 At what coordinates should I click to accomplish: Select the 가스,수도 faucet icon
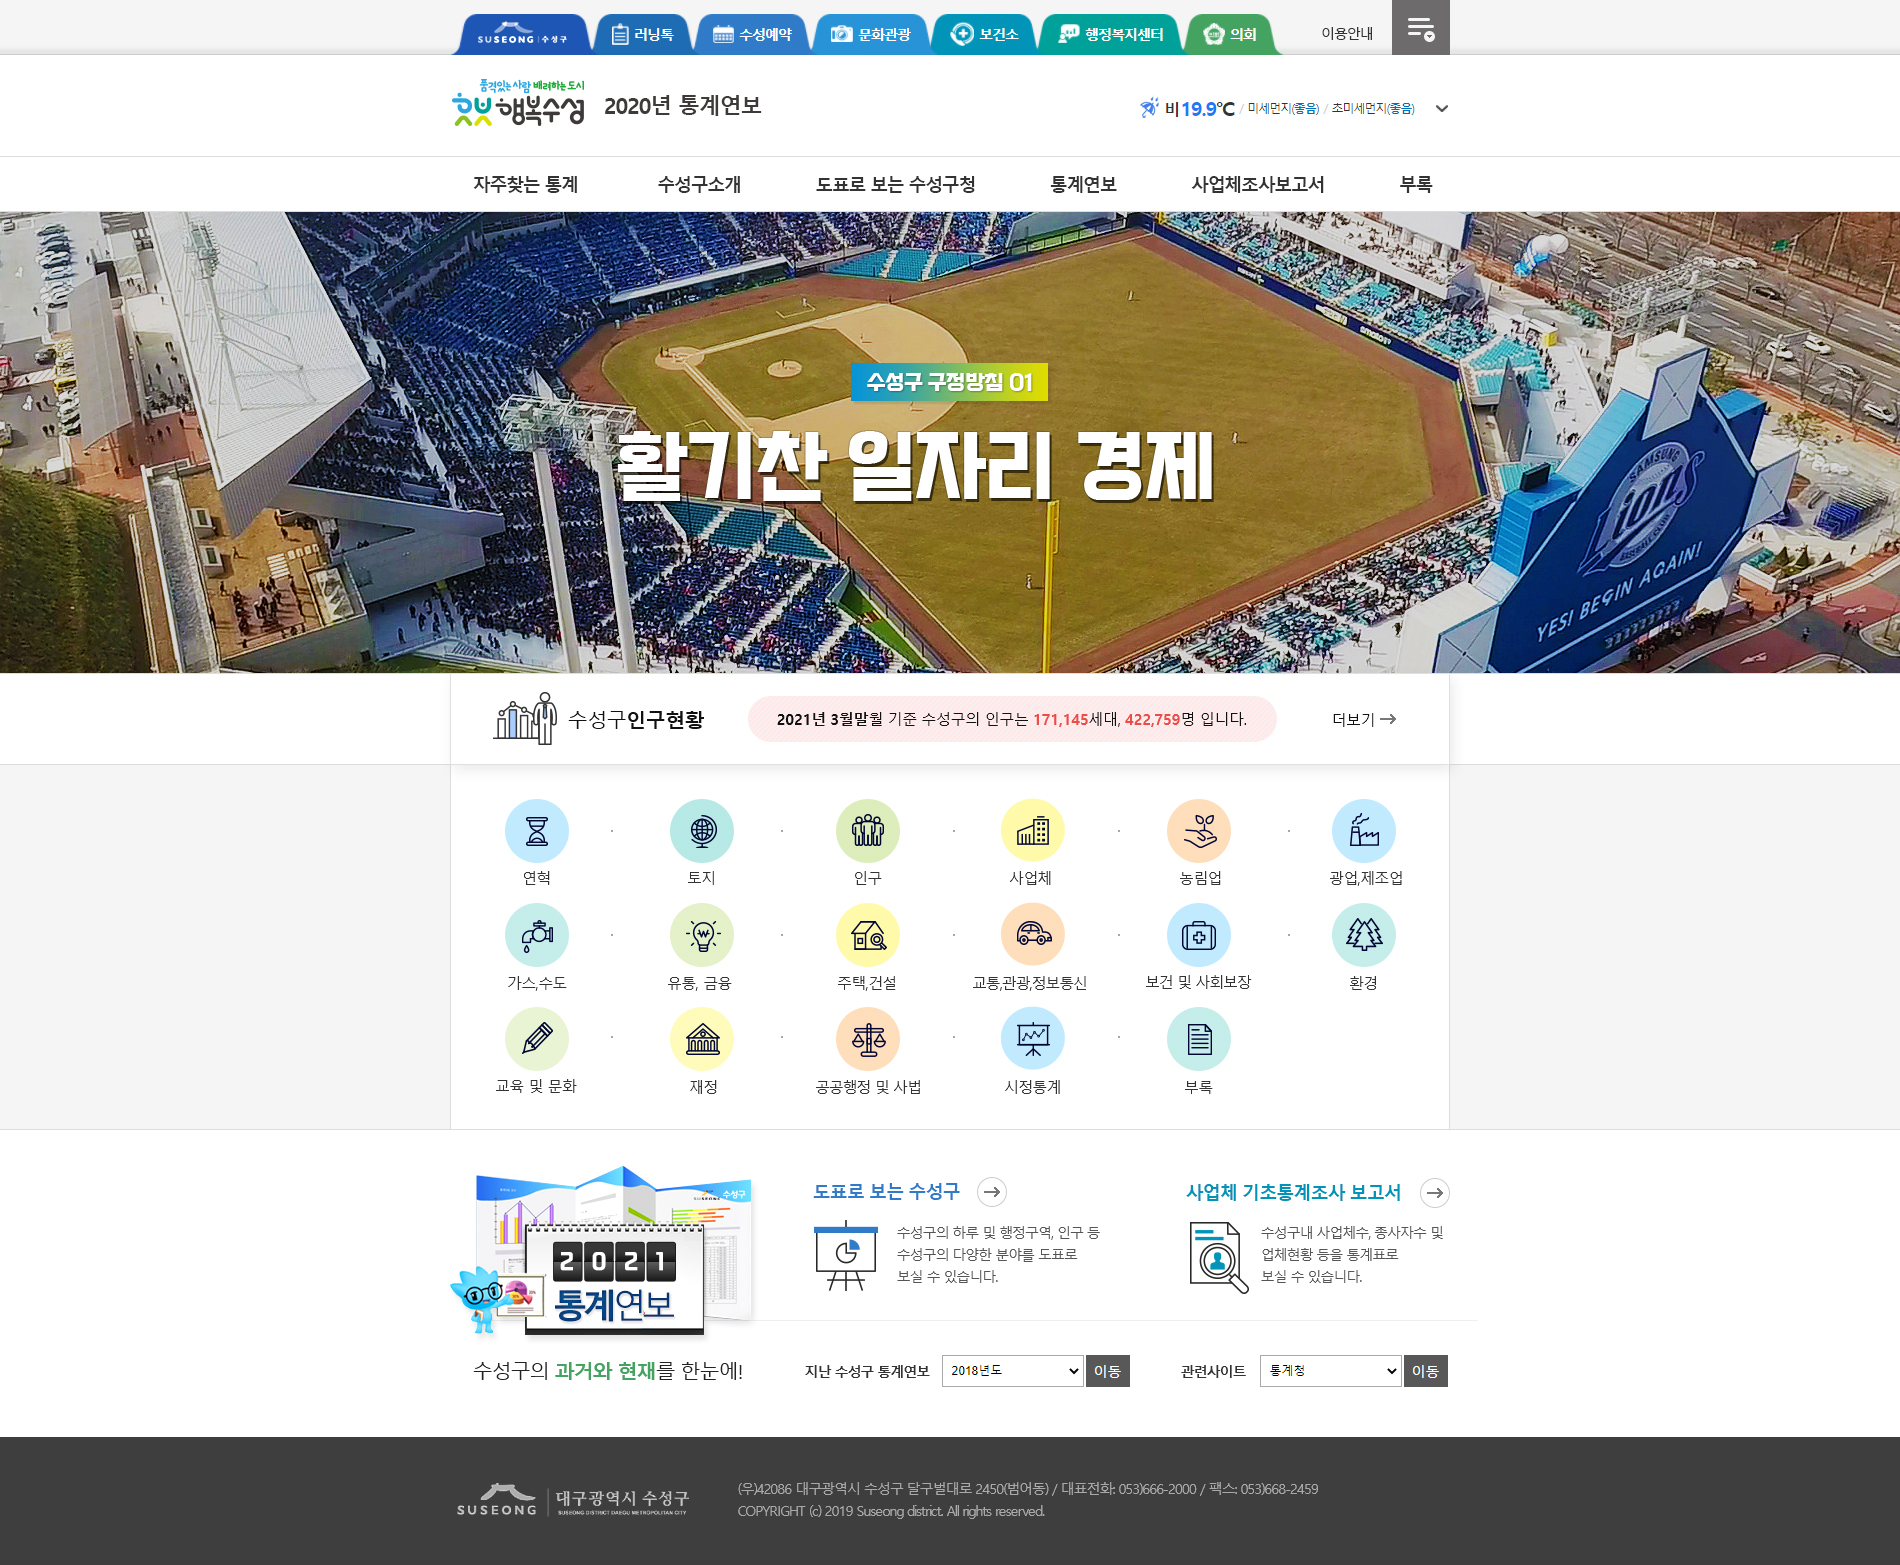pyautogui.click(x=537, y=935)
